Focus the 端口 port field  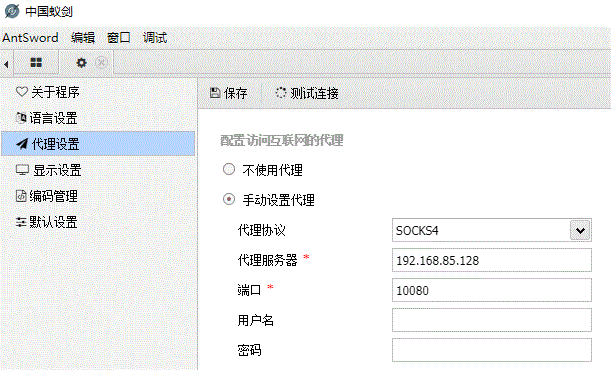[x=492, y=290]
